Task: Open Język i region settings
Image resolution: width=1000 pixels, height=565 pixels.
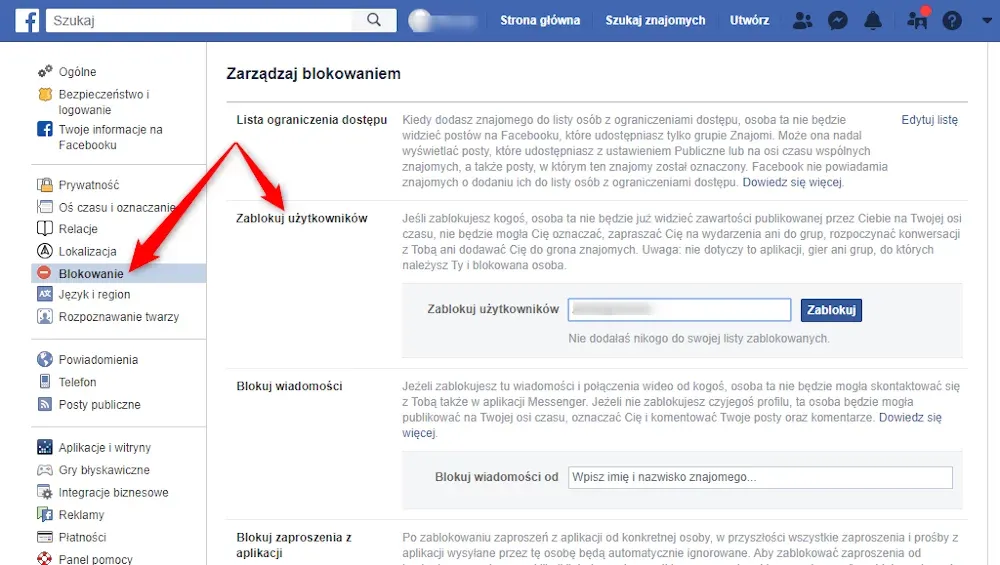Action: click(x=94, y=295)
